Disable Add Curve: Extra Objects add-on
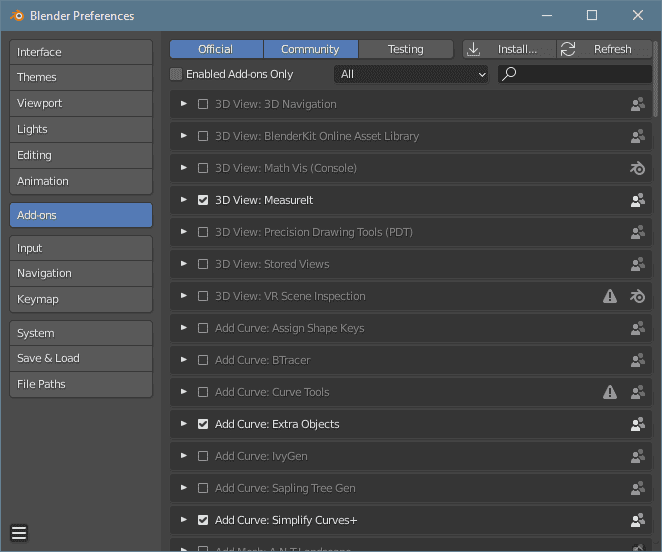662x552 pixels. click(x=203, y=424)
